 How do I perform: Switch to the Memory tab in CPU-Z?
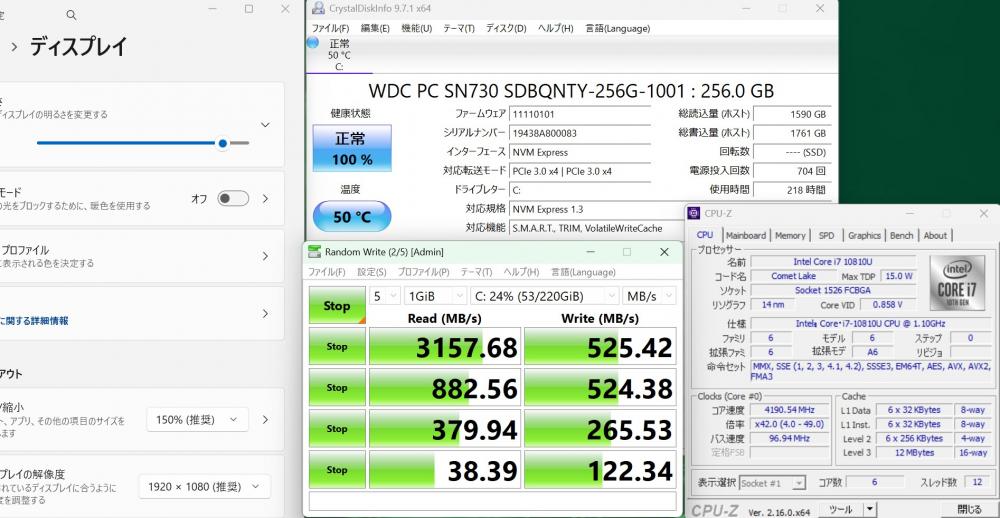pyautogui.click(x=790, y=235)
